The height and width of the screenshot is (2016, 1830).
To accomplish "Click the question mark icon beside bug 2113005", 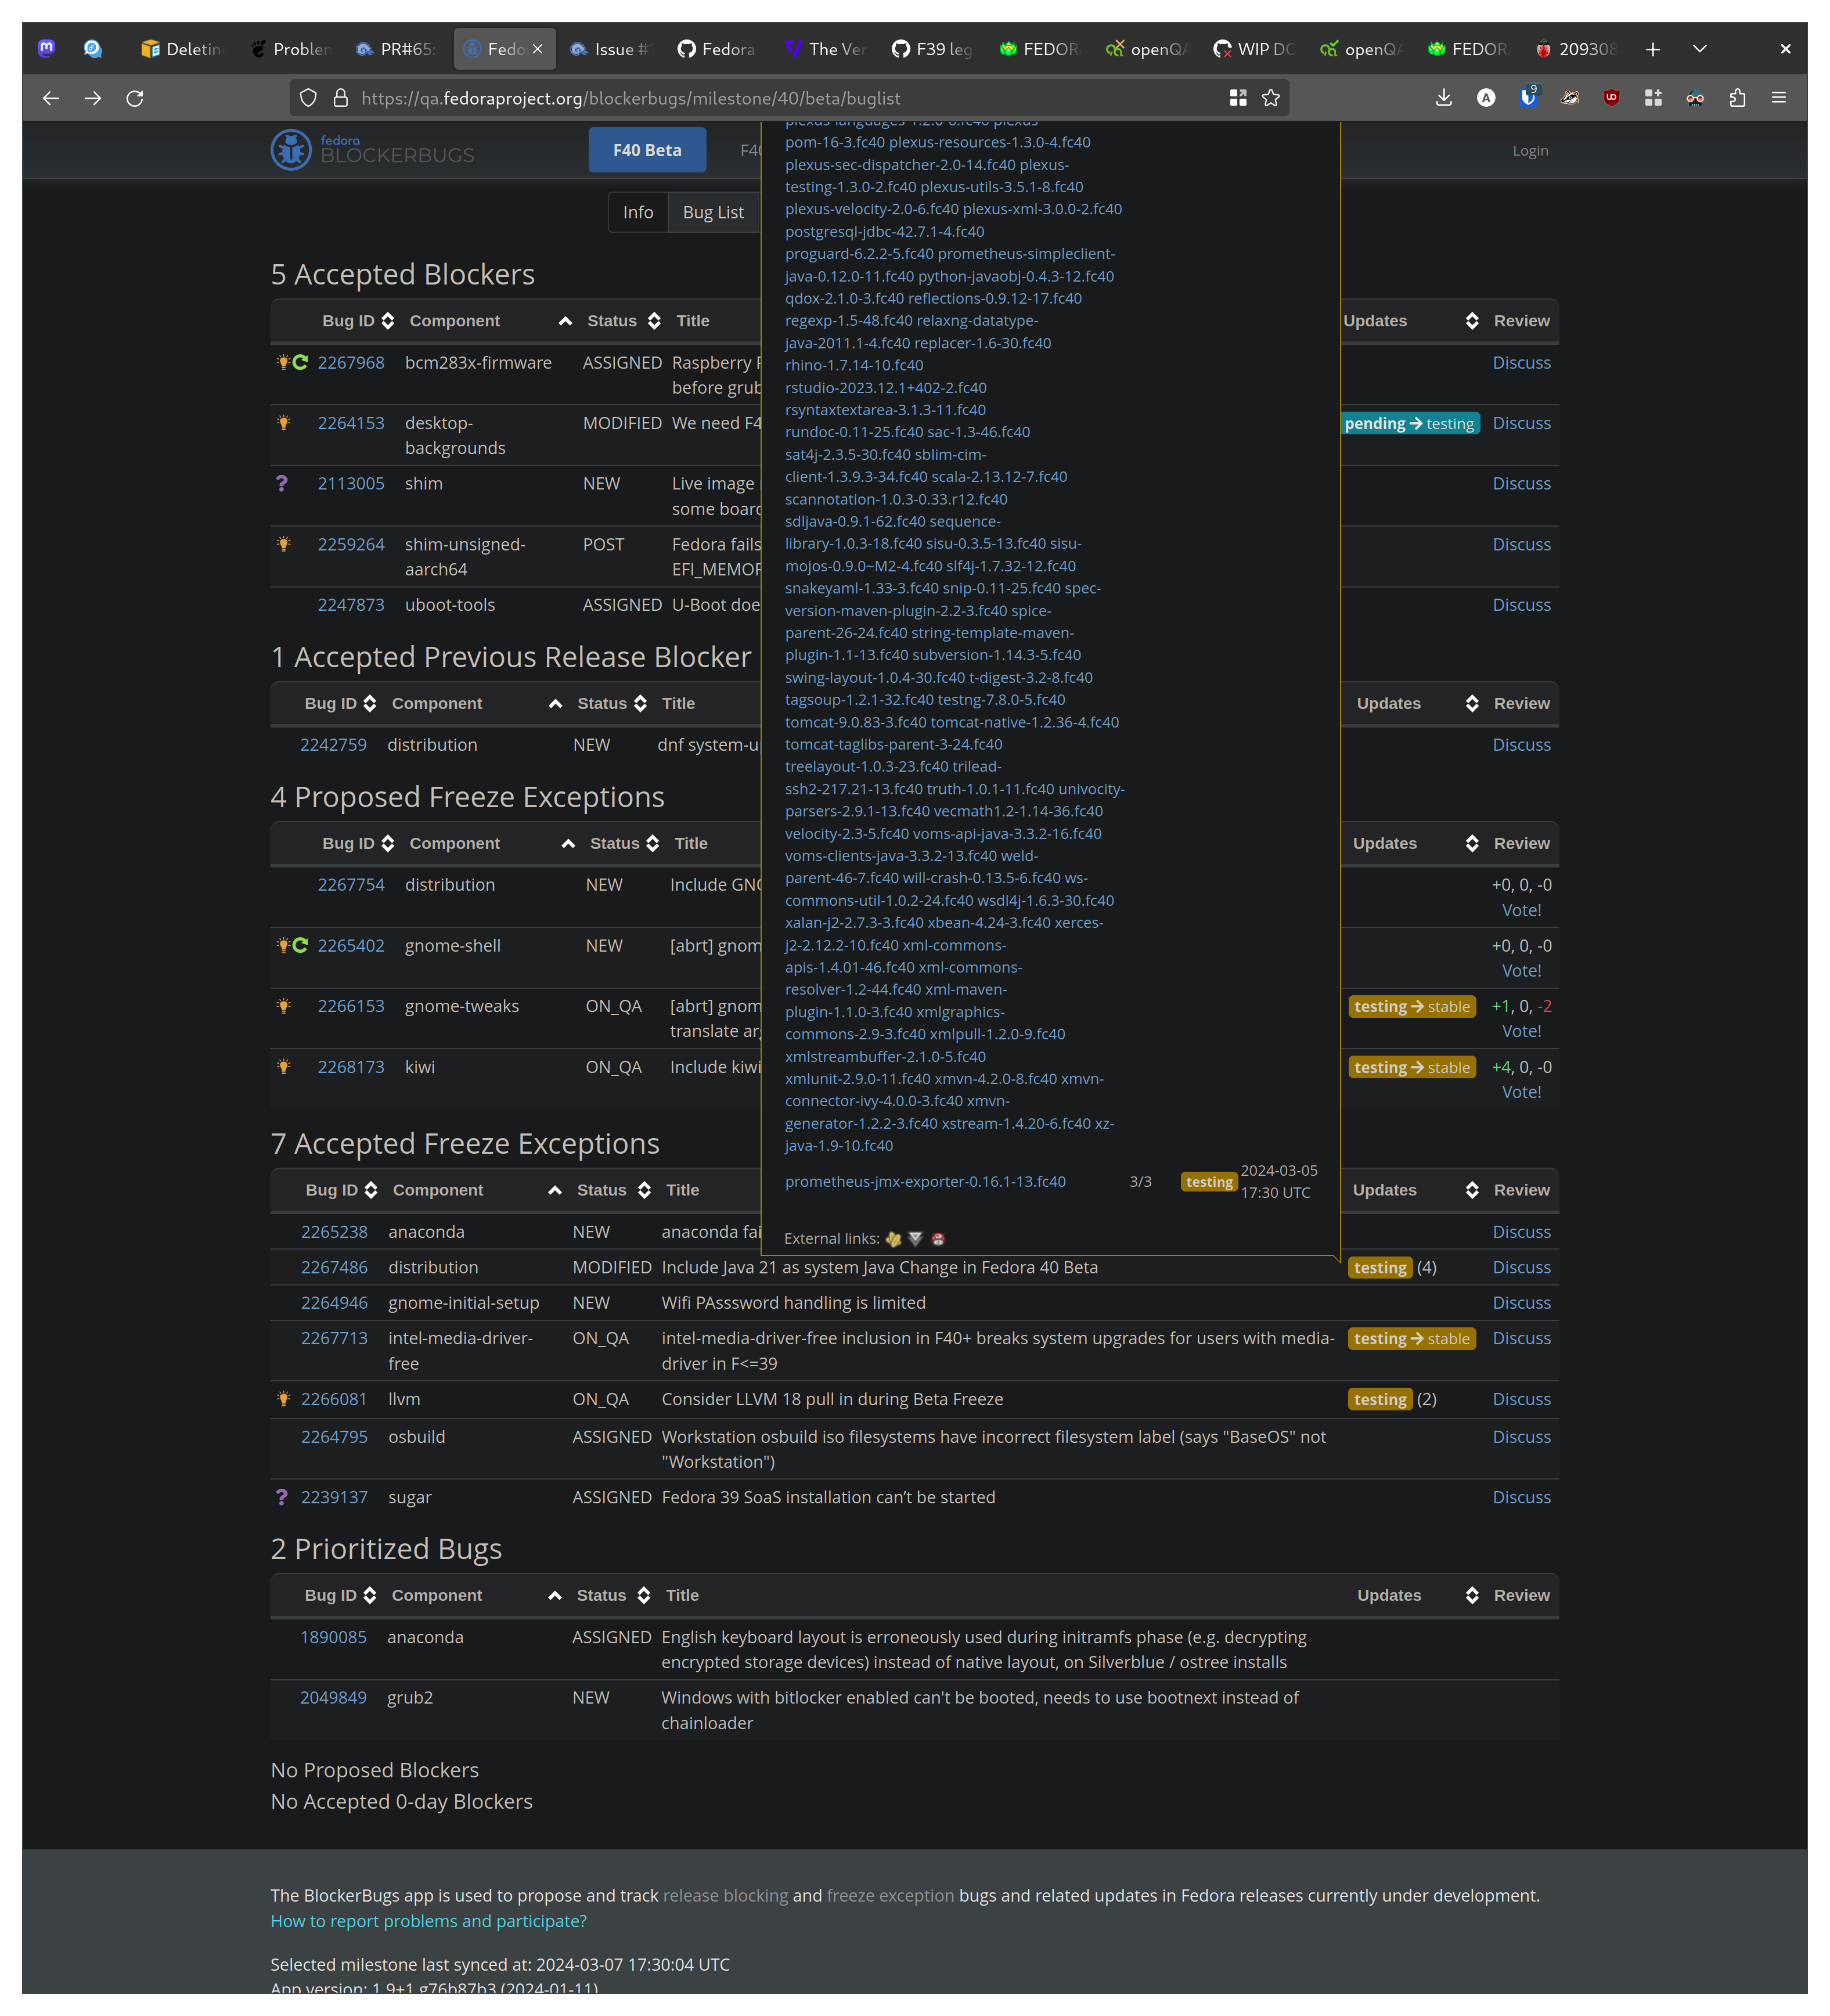I will (x=282, y=484).
